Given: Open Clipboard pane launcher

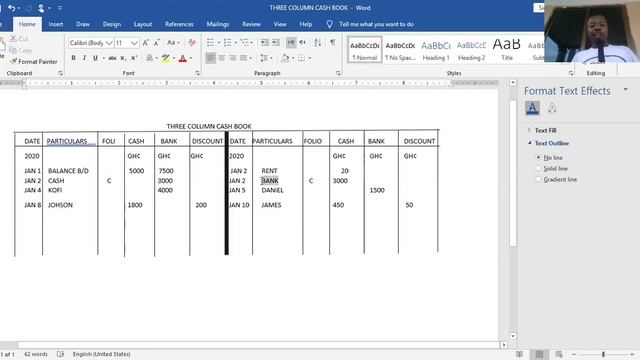Looking at the screenshot, I should [x=60, y=73].
